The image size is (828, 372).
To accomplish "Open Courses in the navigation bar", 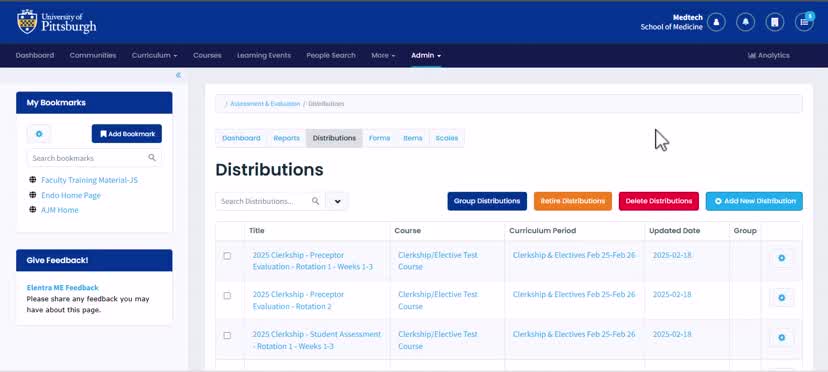I will [207, 55].
